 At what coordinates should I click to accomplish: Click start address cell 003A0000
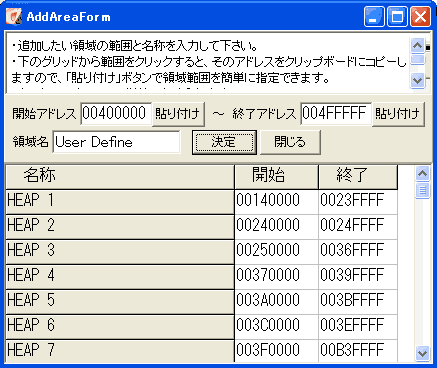click(276, 302)
